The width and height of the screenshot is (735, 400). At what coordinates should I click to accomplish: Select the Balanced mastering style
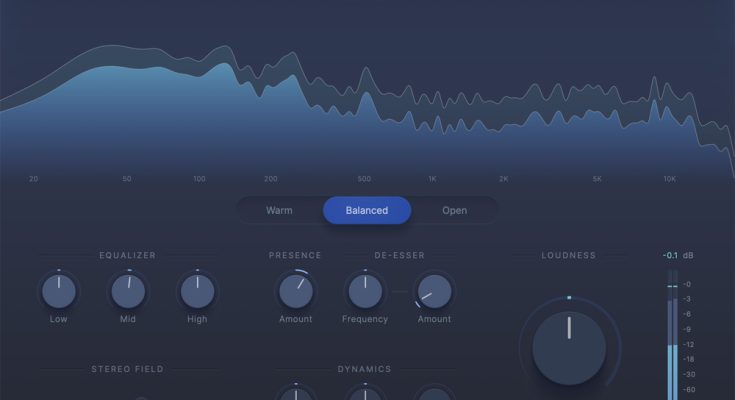click(366, 211)
